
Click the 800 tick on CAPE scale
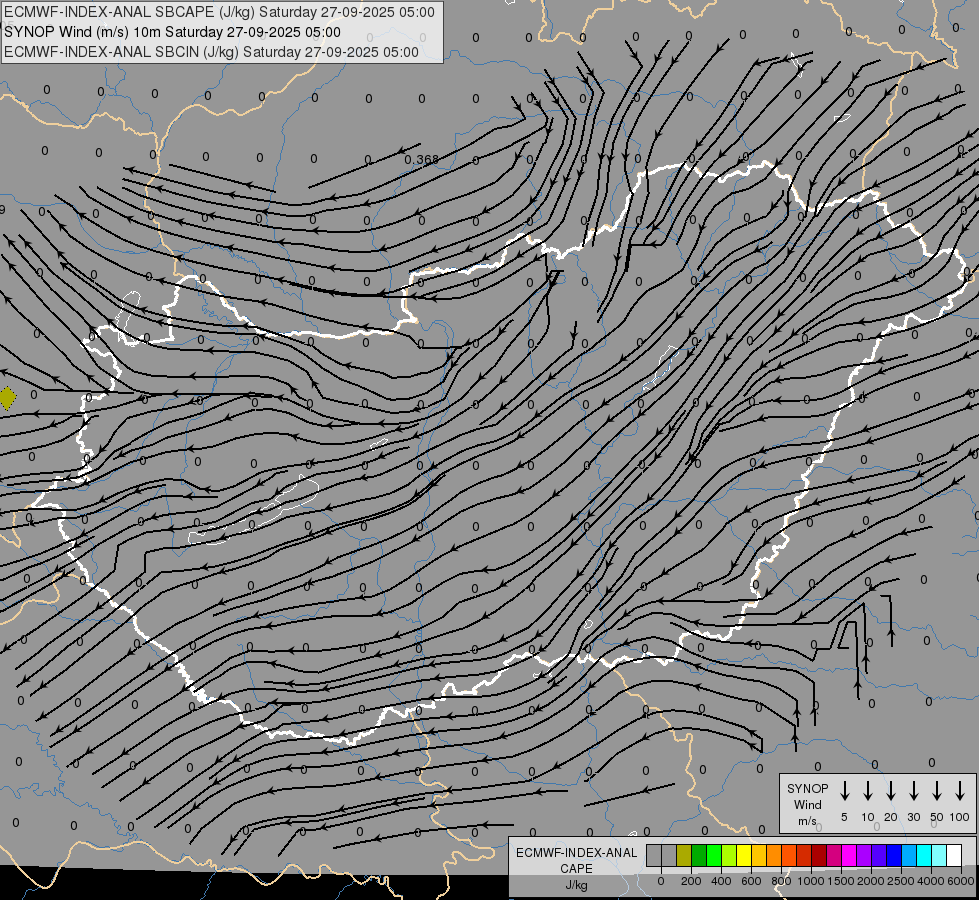781,881
